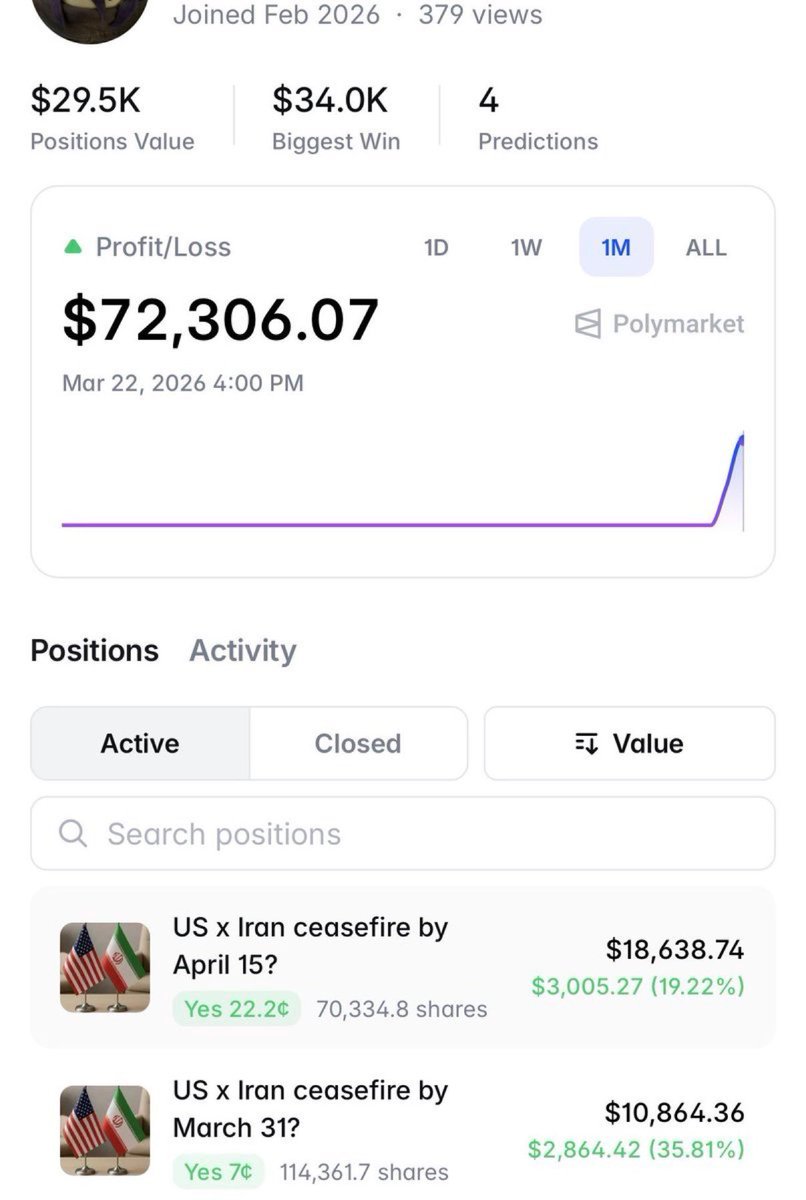Open the Value sort dropdown
This screenshot has width=806, height=1200.
click(629, 743)
